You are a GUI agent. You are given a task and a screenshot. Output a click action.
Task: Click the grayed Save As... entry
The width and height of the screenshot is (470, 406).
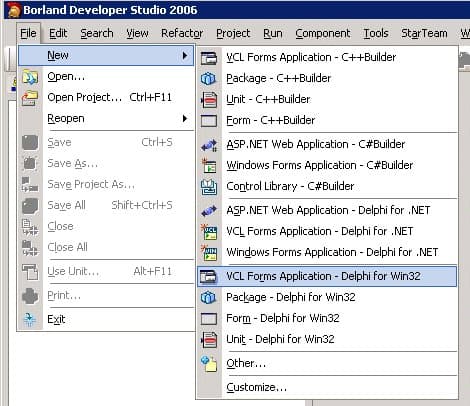106,163
